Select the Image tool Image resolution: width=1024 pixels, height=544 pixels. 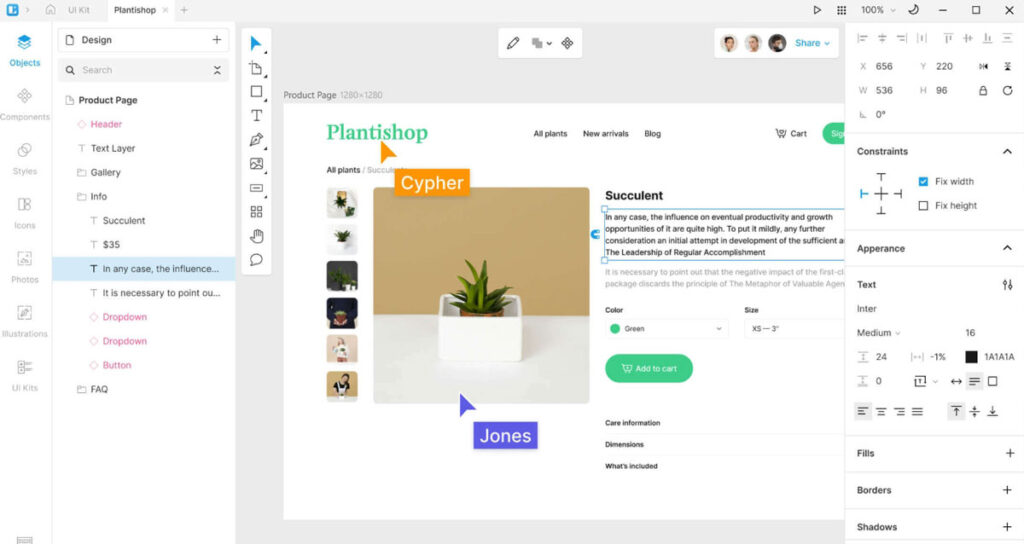pos(256,164)
